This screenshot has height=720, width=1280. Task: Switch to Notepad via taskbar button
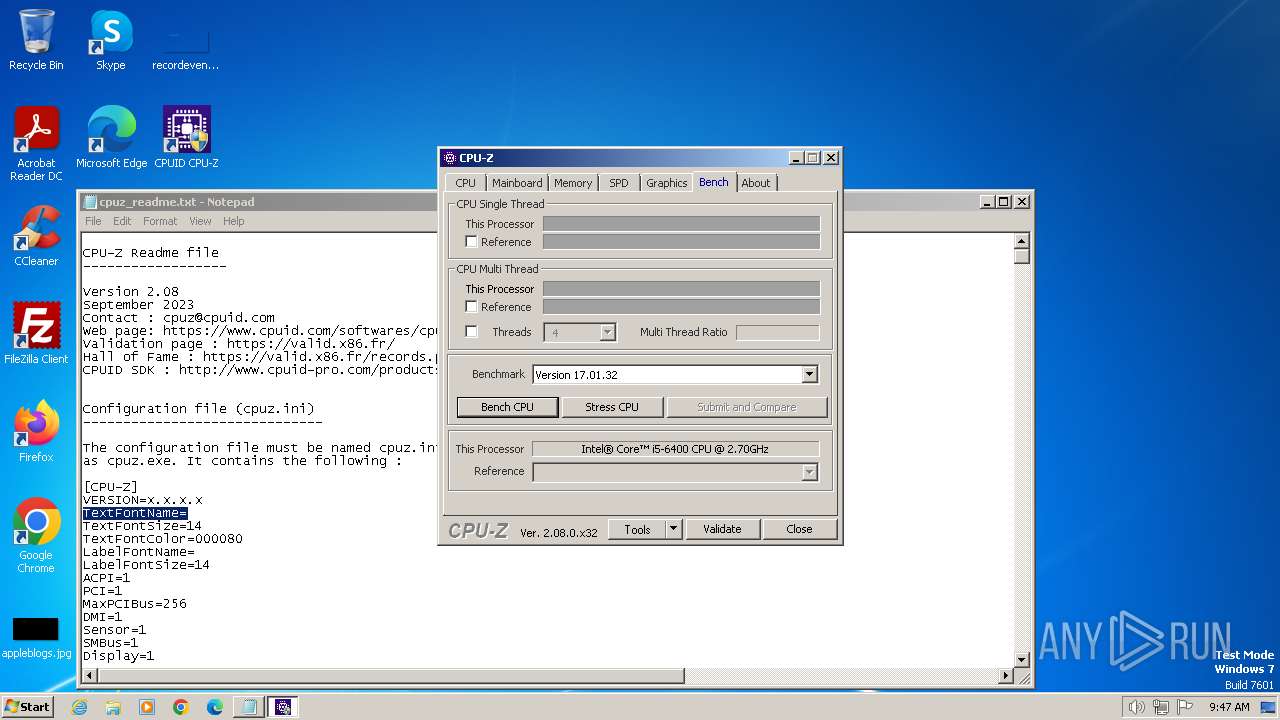249,707
